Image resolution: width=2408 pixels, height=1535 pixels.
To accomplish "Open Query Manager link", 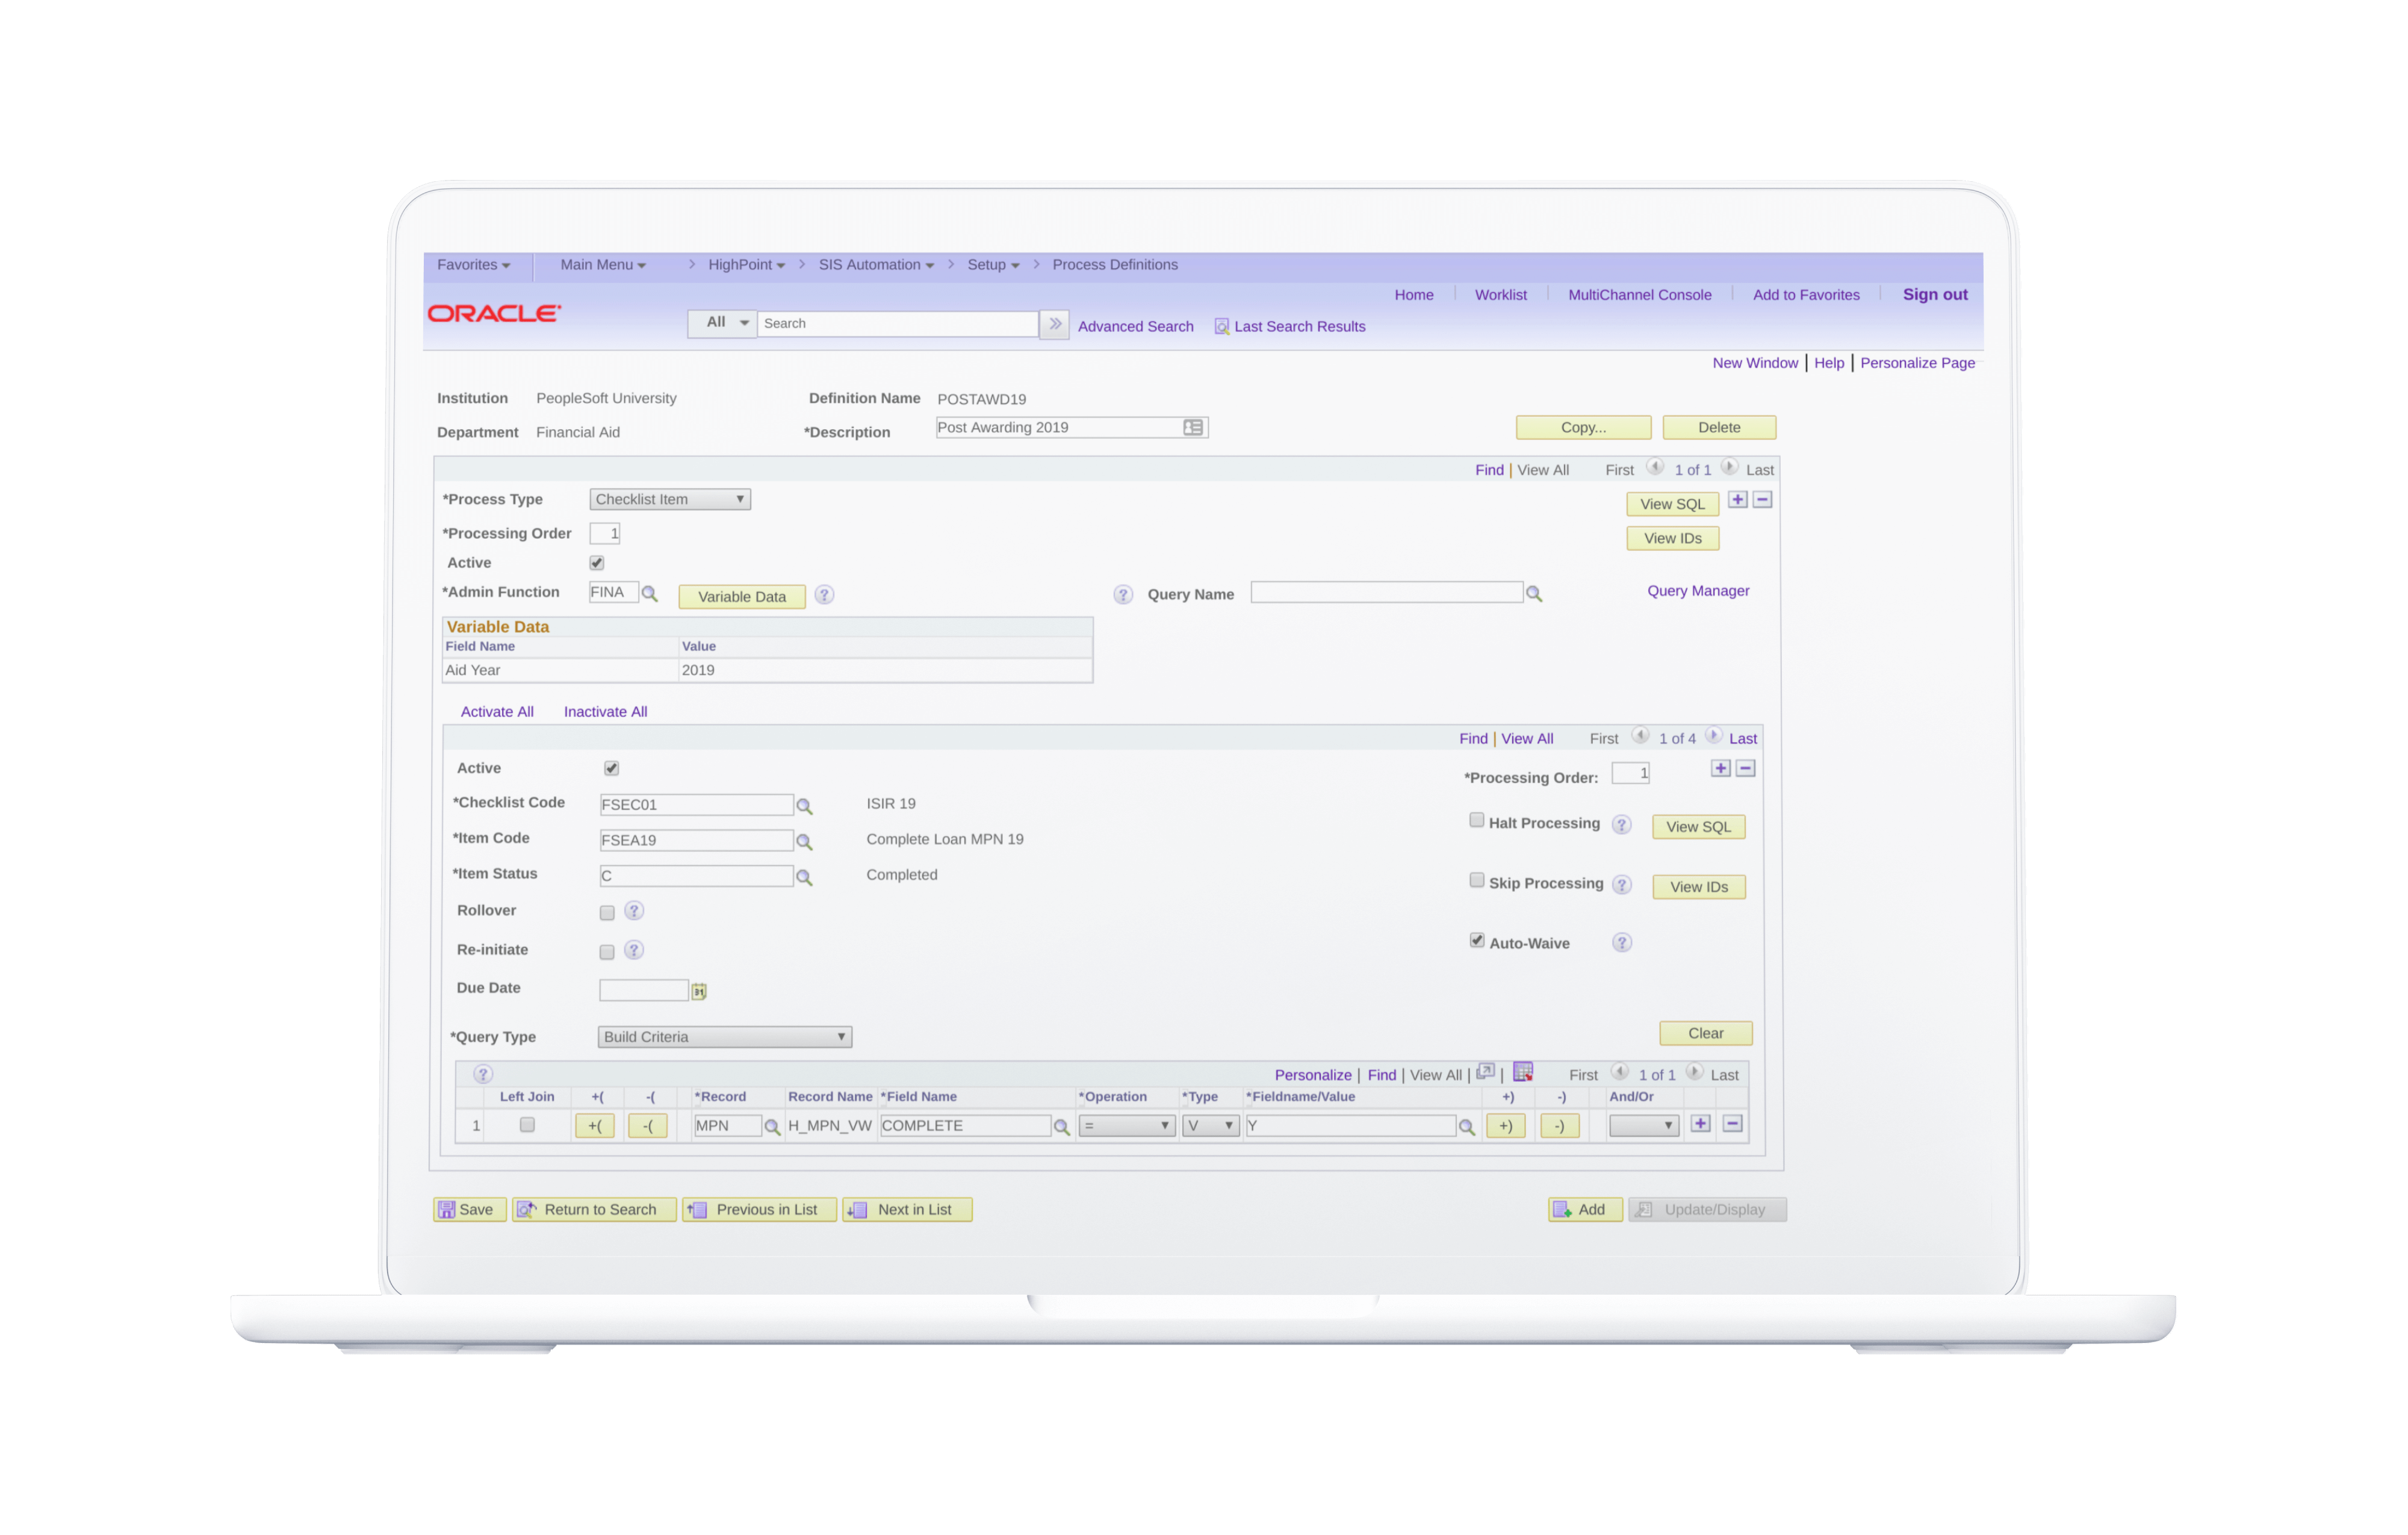I will pos(1698,591).
